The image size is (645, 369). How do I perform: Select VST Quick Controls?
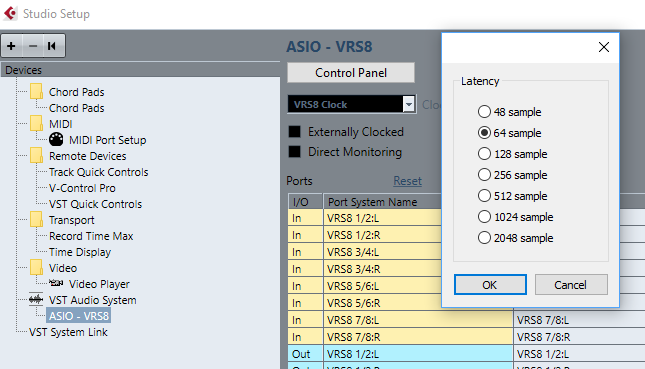tap(95, 204)
